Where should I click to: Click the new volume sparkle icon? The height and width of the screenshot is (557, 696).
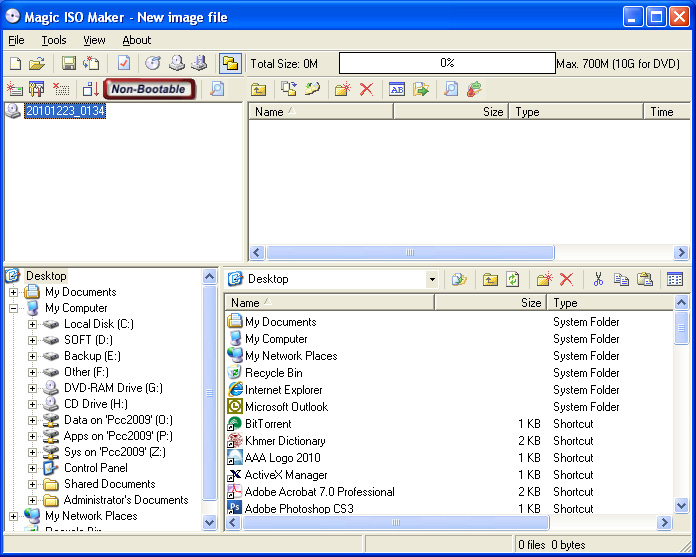pyautogui.click(x=15, y=89)
